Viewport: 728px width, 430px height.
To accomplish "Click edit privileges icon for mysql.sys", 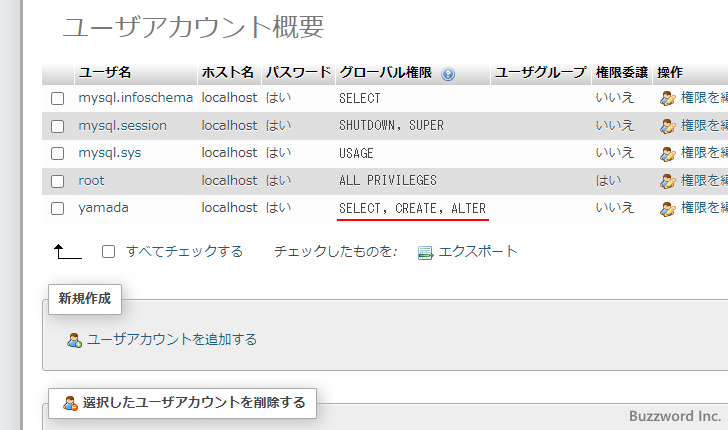I will (668, 154).
